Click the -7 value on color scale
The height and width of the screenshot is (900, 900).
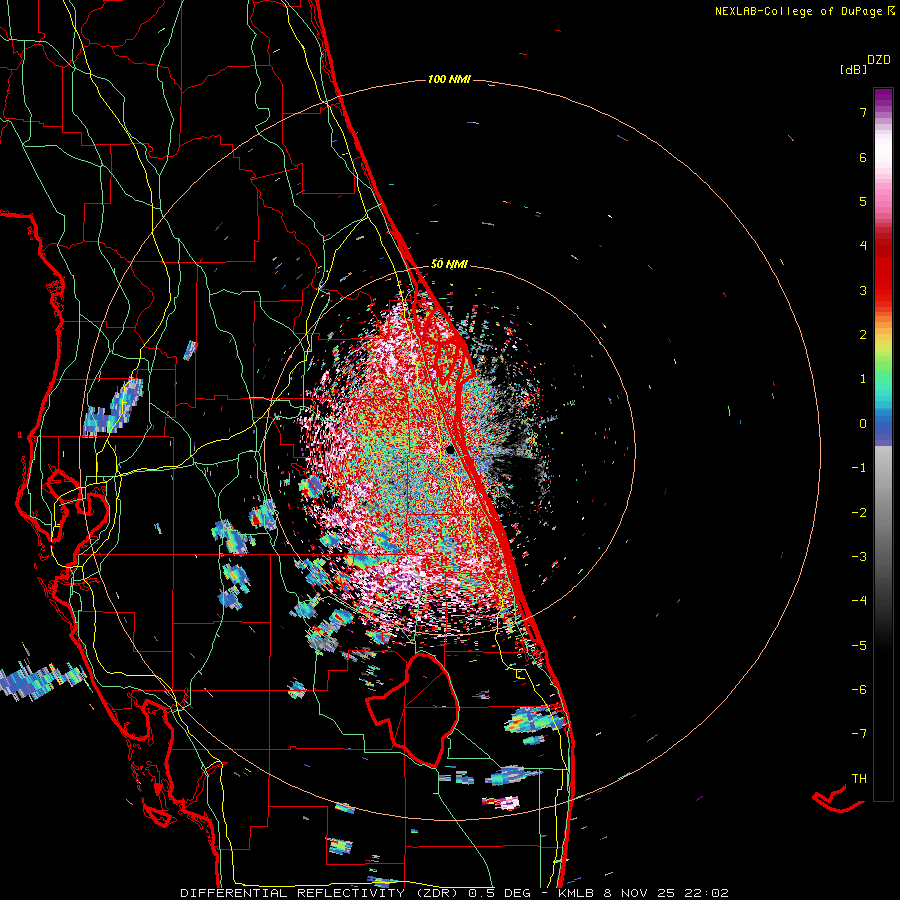(859, 734)
